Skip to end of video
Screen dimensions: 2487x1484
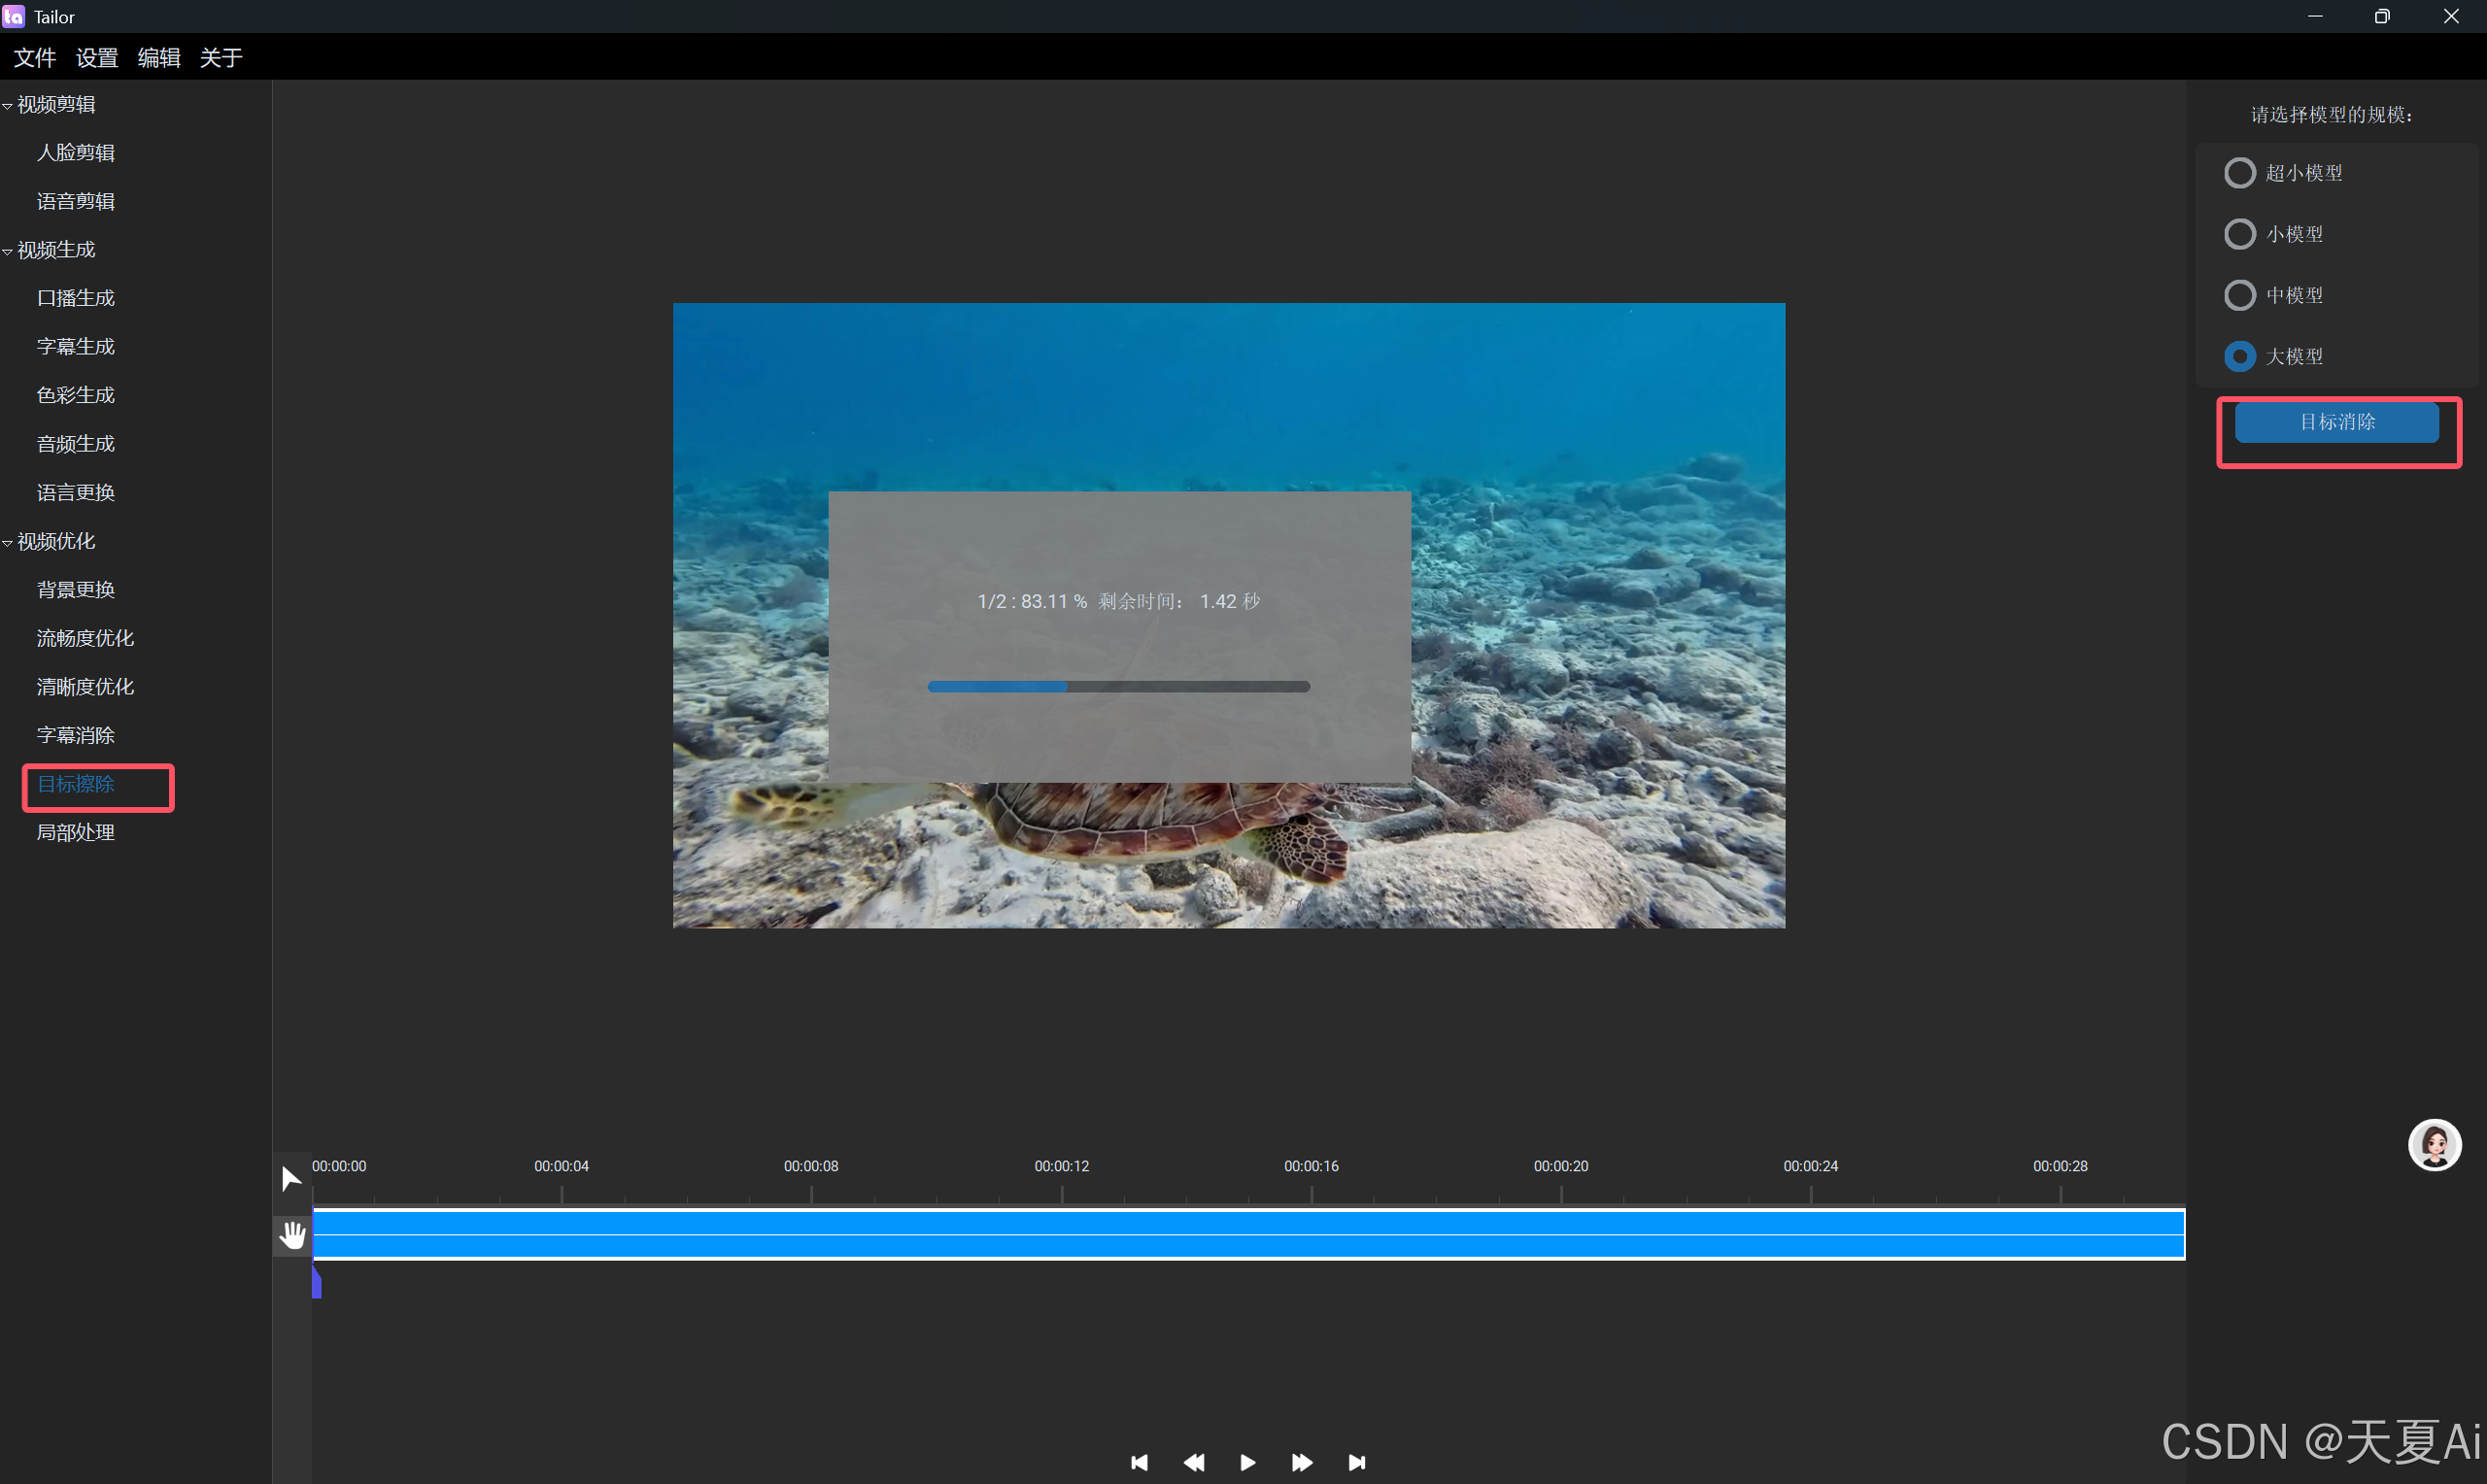[1356, 1462]
